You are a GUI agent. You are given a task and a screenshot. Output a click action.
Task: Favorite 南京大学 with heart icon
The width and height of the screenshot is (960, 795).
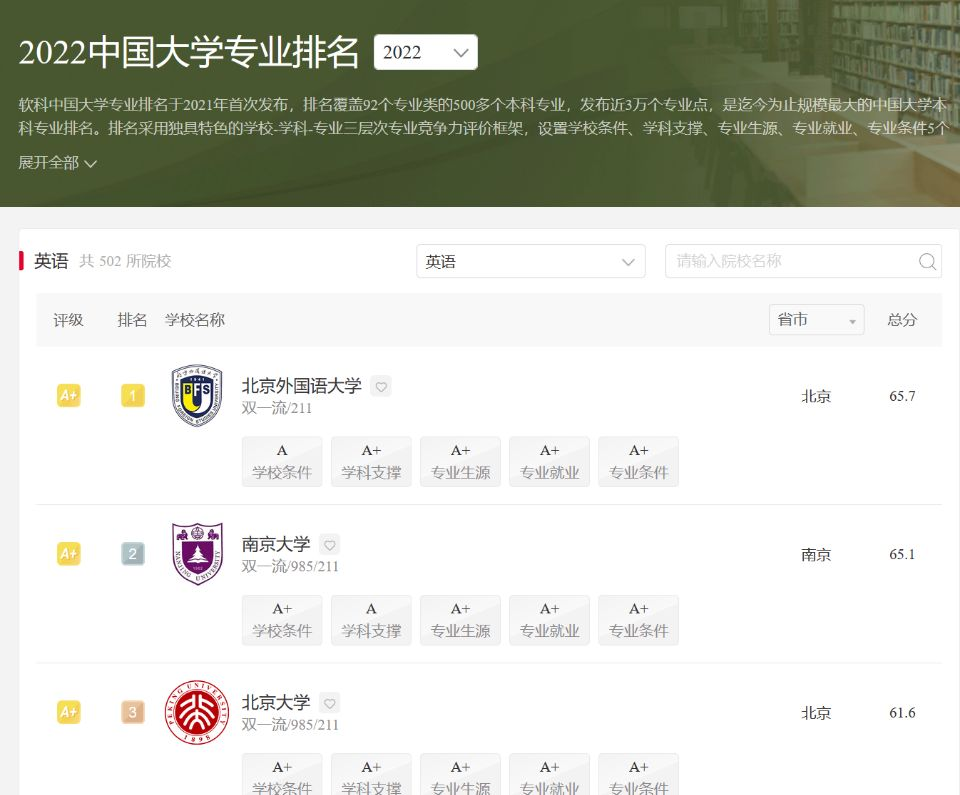tap(329, 544)
